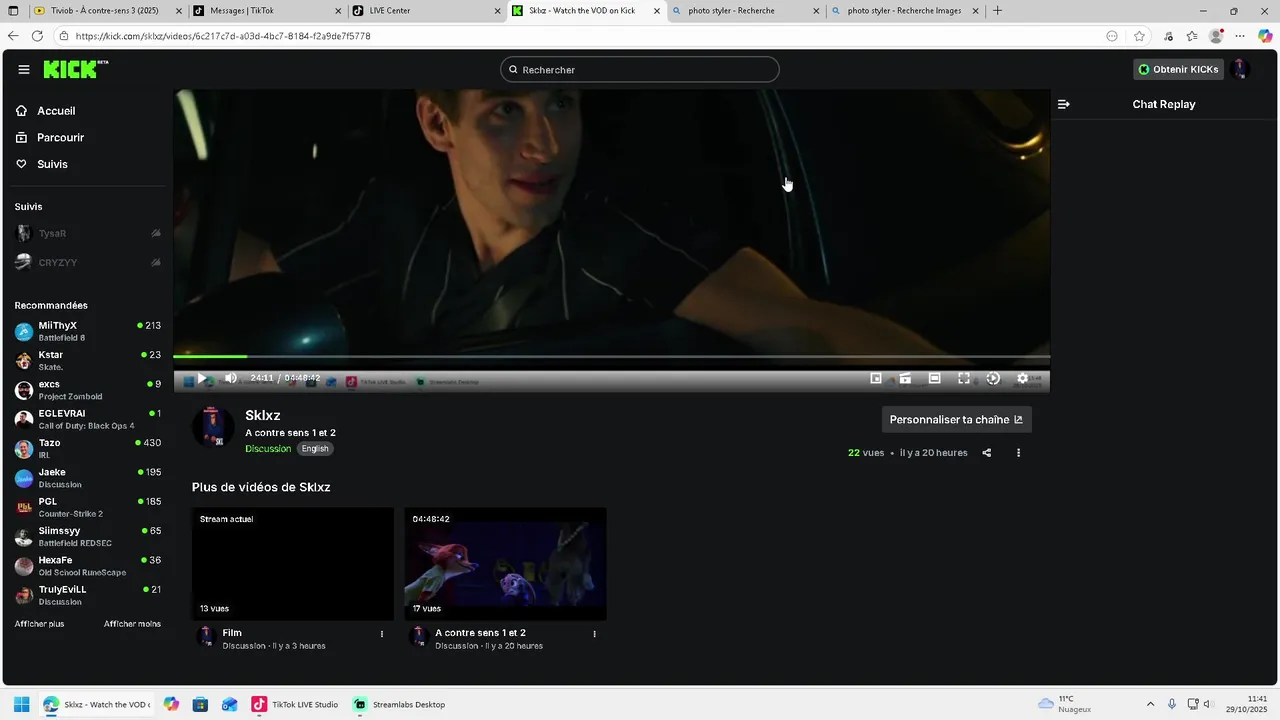1280x720 pixels.
Task: Open the video player settings gear
Action: (1022, 378)
